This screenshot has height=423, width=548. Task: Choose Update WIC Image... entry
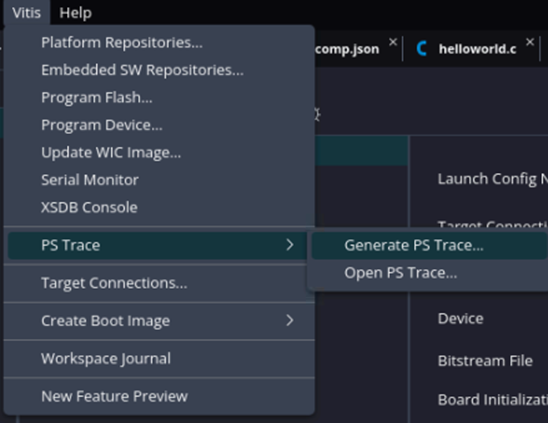click(159, 152)
